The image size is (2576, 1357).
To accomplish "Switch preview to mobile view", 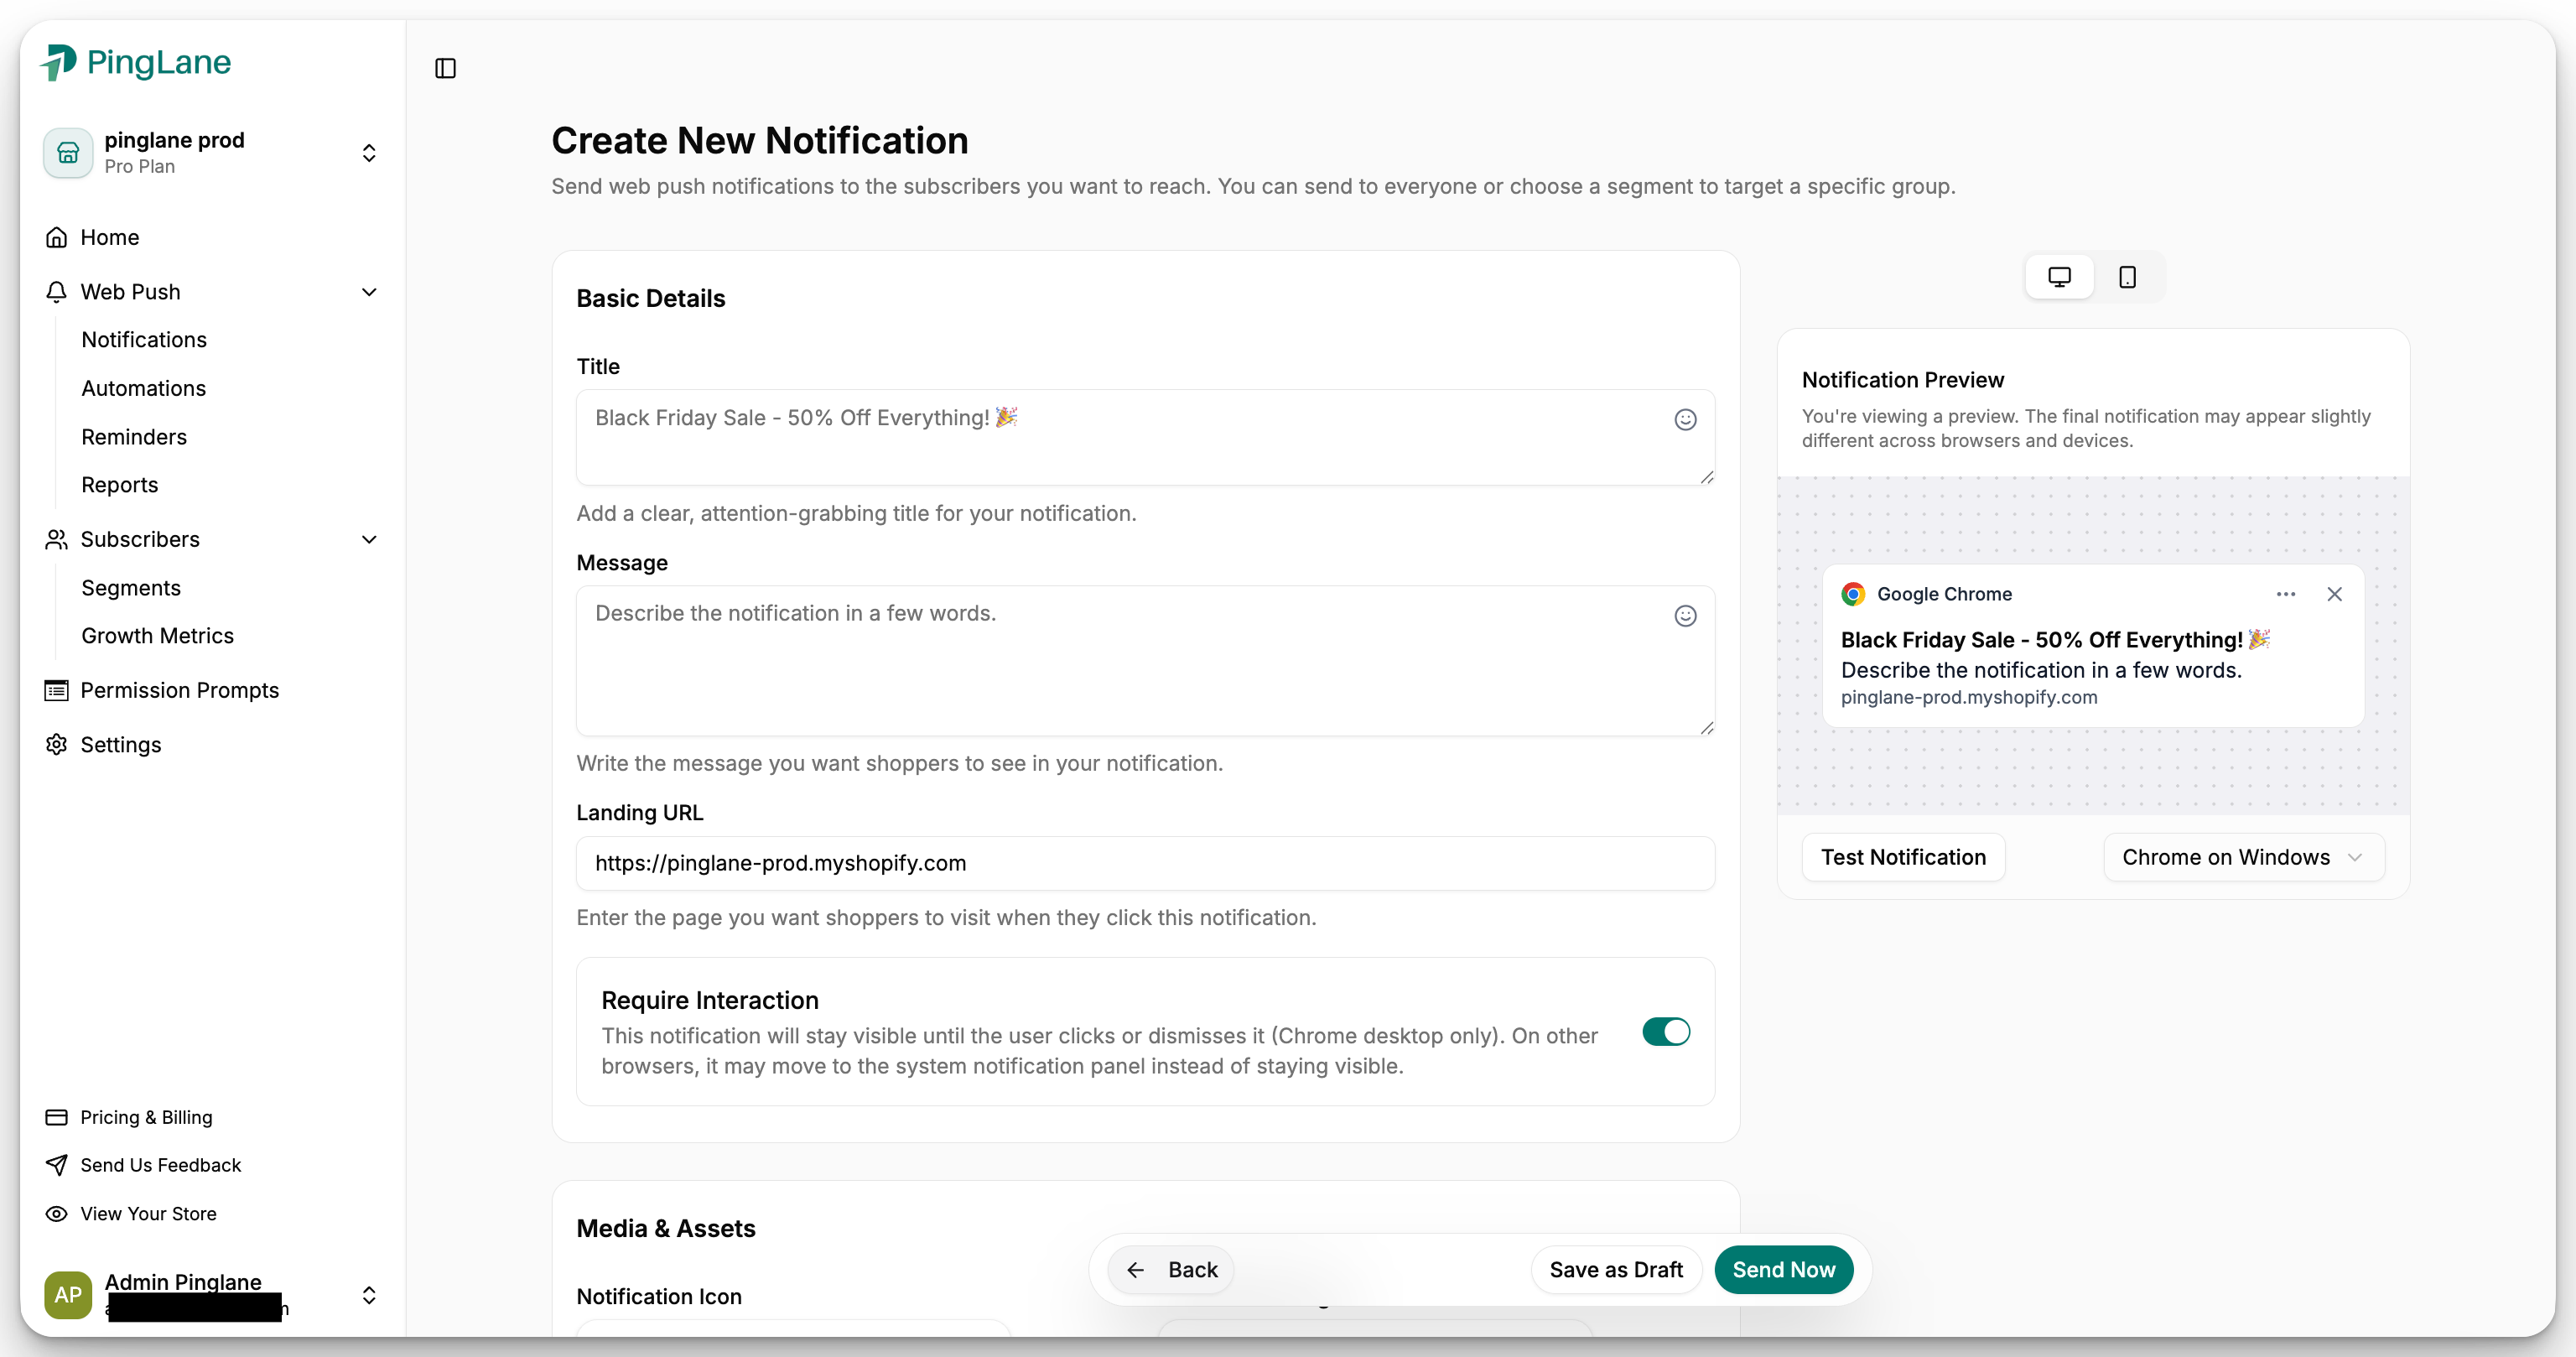I will point(2128,277).
